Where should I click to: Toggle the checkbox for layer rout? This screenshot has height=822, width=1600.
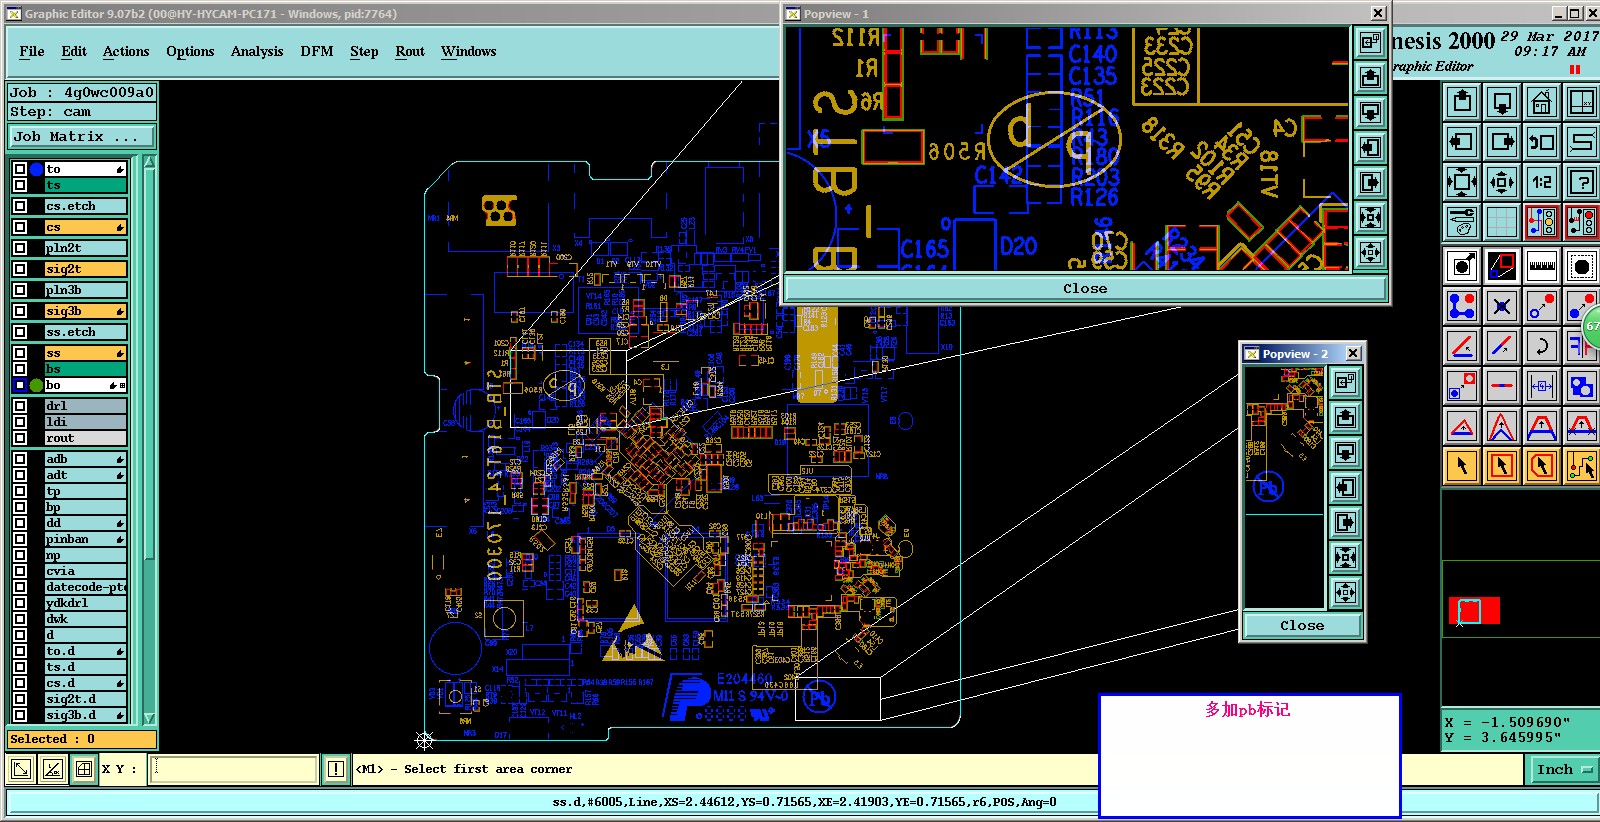(20, 438)
